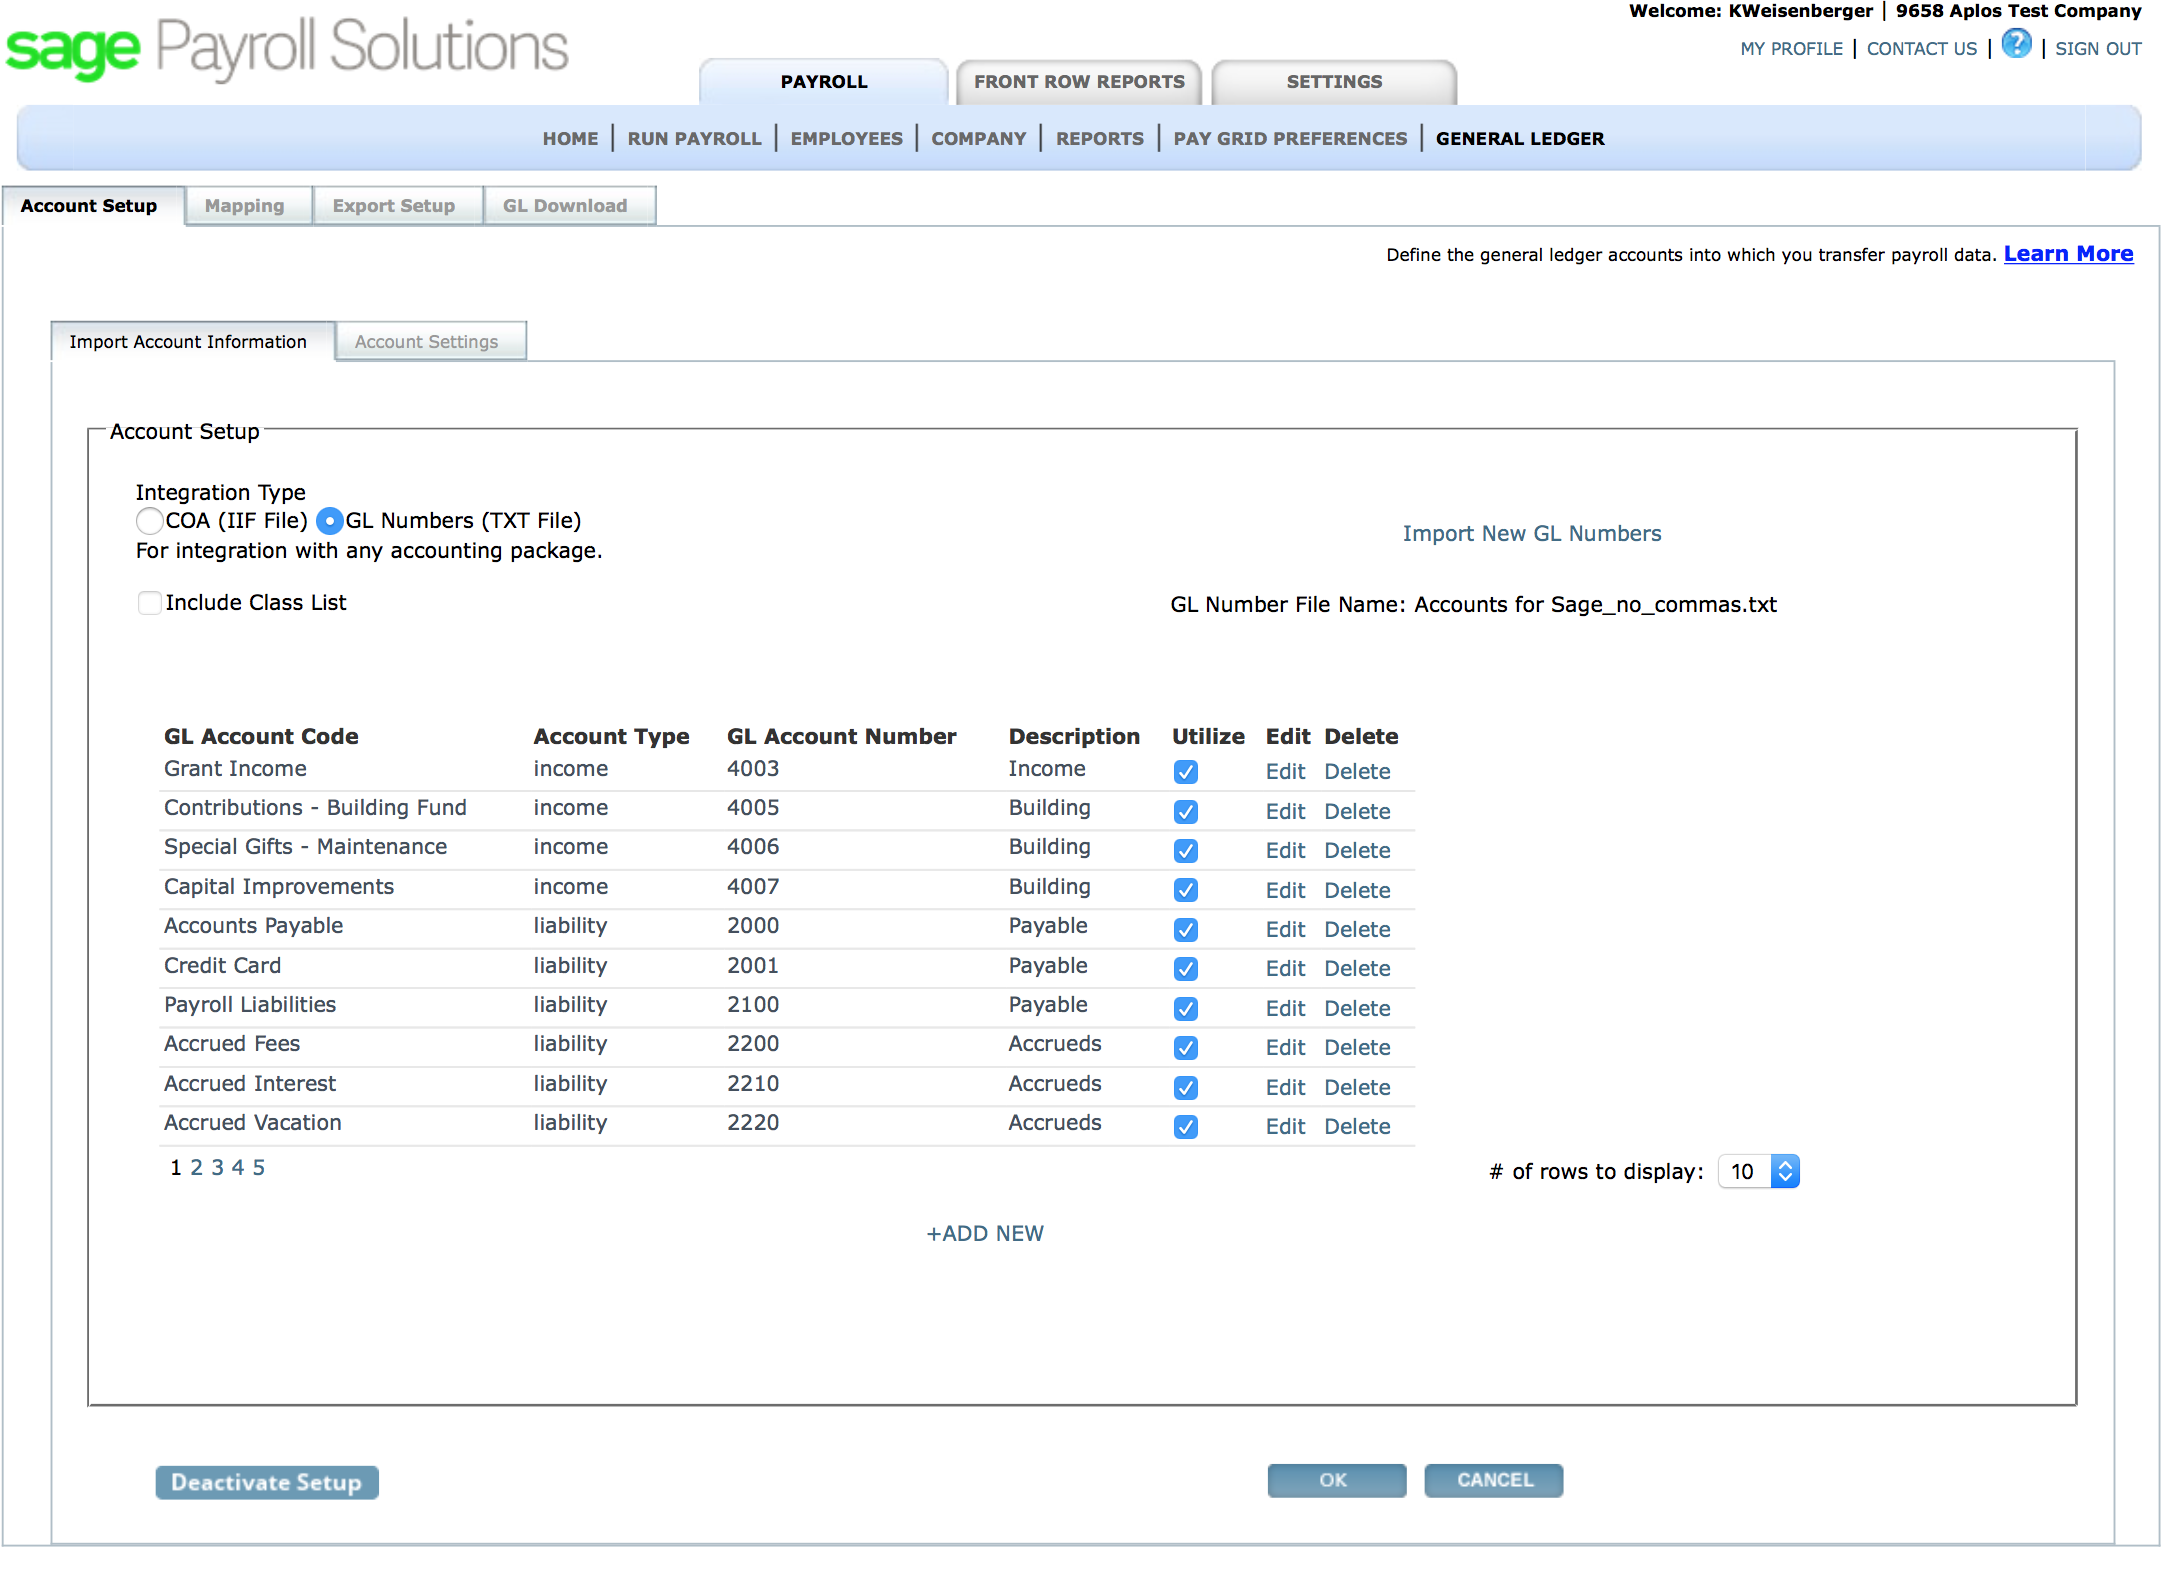
Task: Uncheck Utilize for Accrued Vacation
Action: pos(1186,1127)
